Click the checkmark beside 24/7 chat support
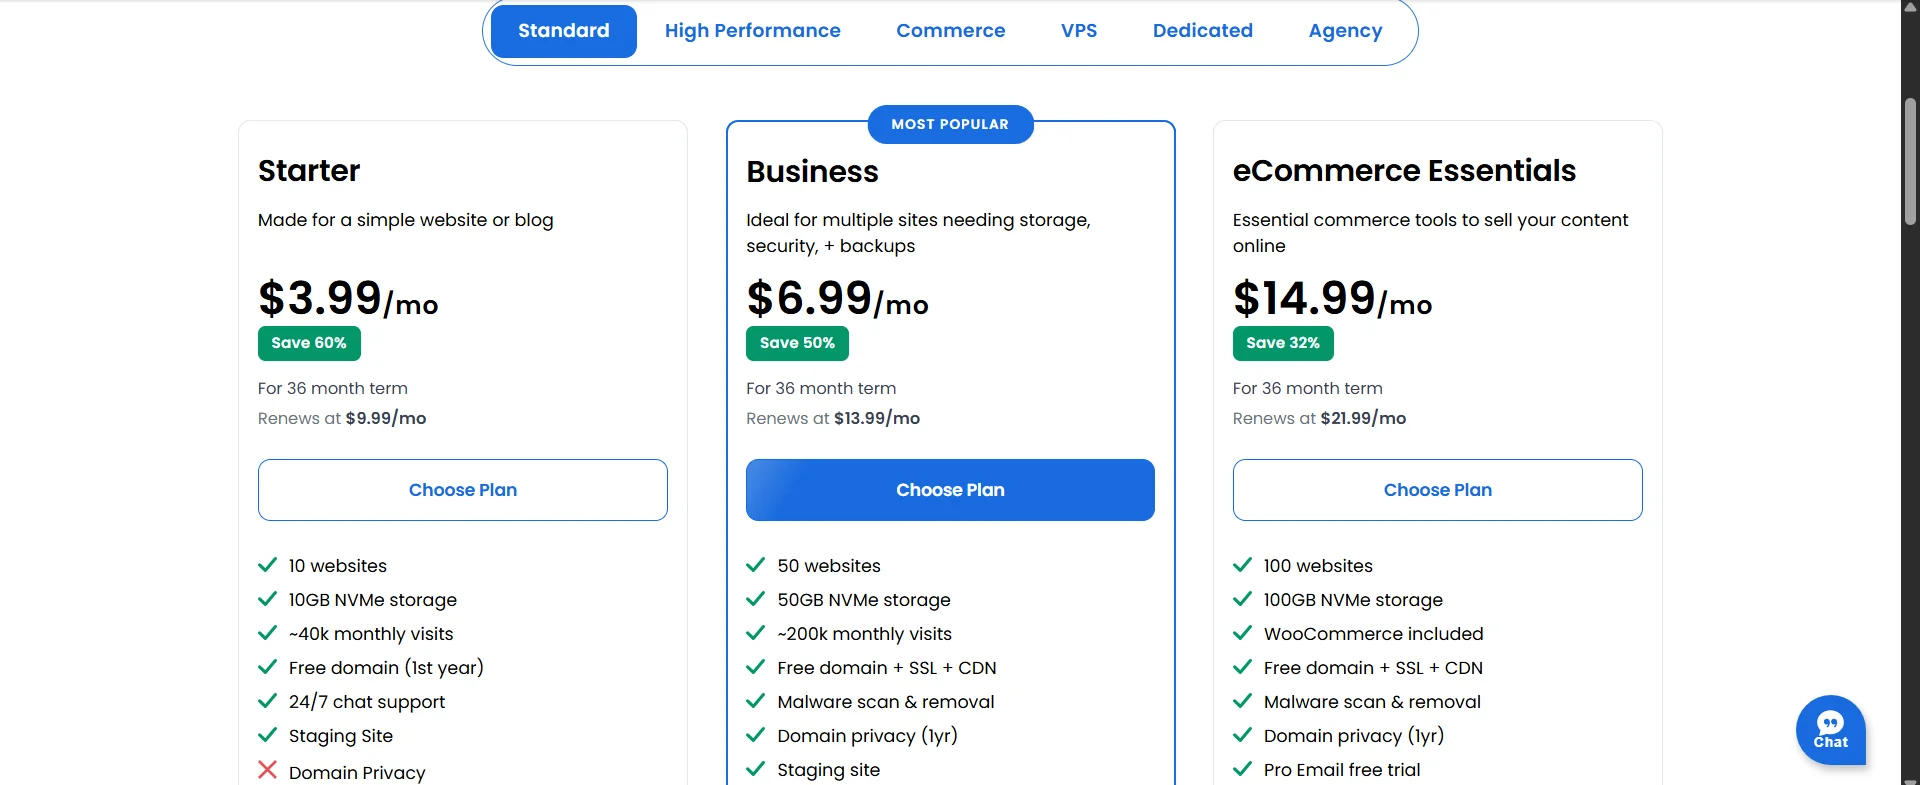The height and width of the screenshot is (785, 1920). 267,701
